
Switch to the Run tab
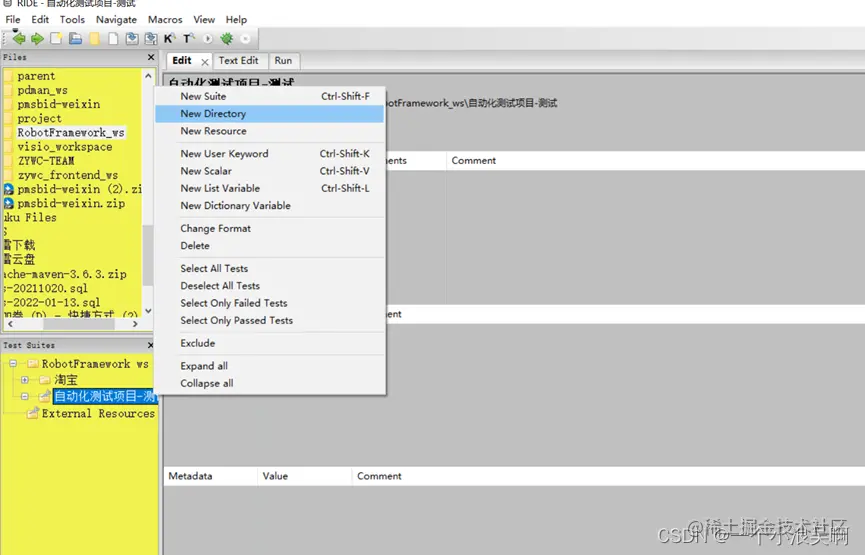[x=284, y=61]
